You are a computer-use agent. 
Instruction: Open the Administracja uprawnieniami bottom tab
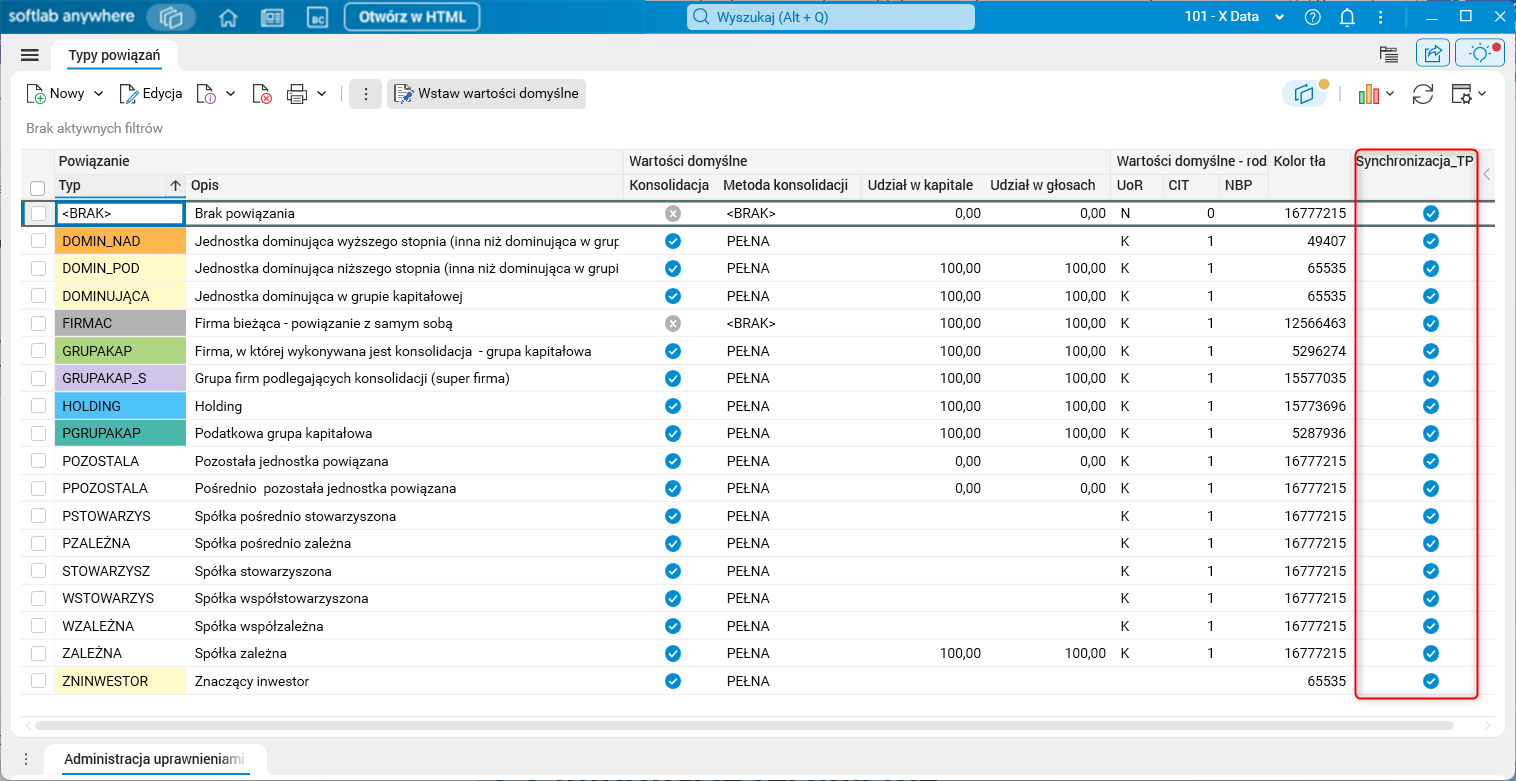pyautogui.click(x=154, y=760)
